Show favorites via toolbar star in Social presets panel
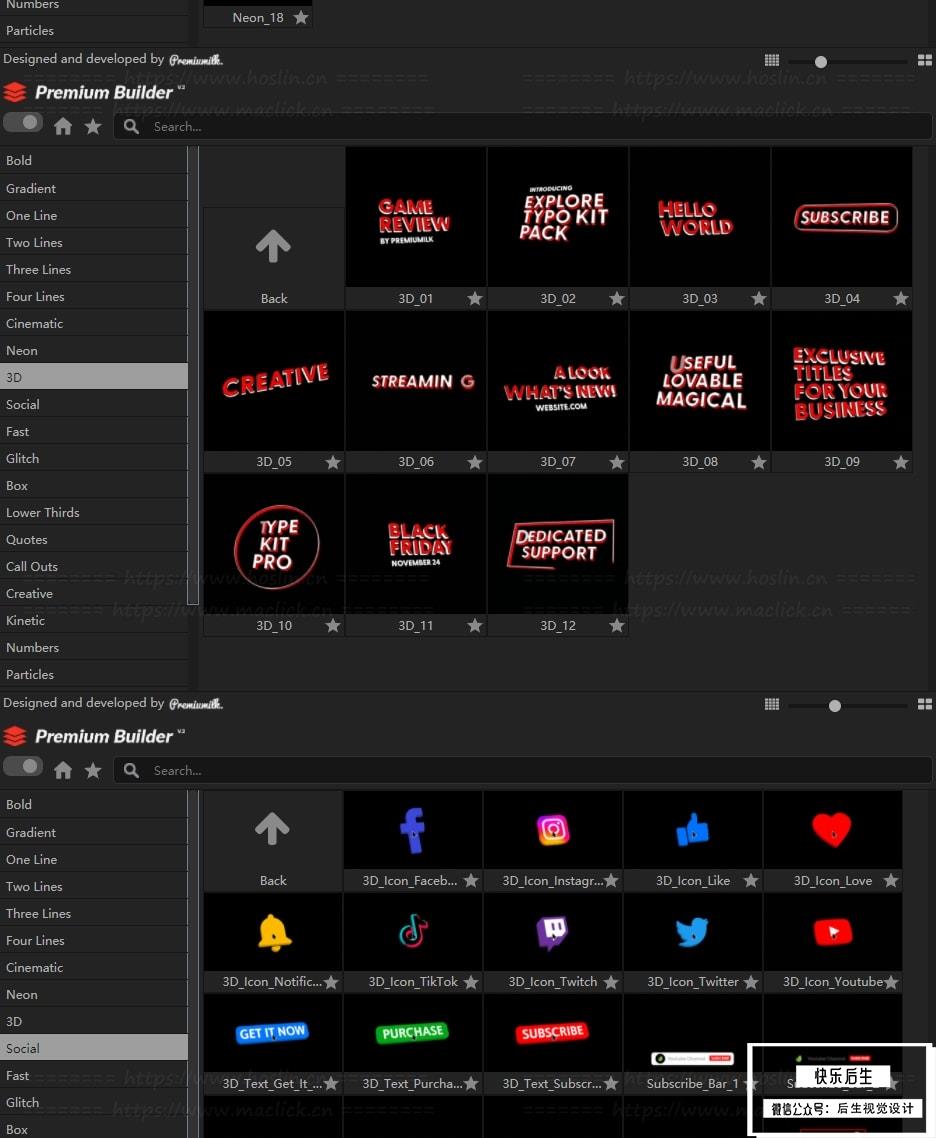 point(93,770)
